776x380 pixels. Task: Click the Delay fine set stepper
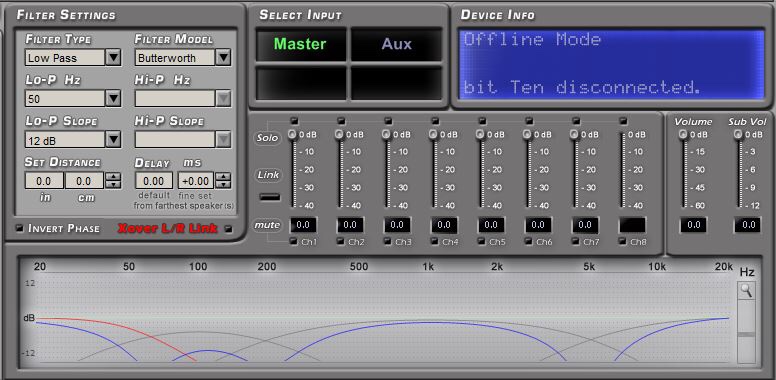[223, 181]
